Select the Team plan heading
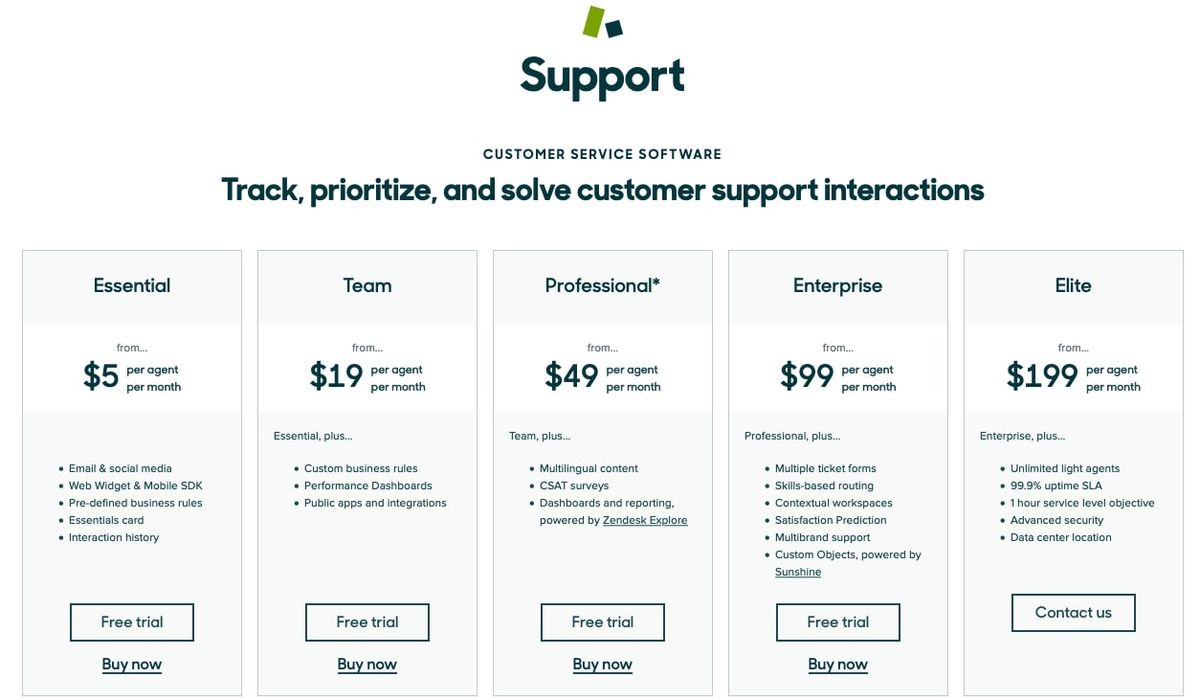 (367, 285)
